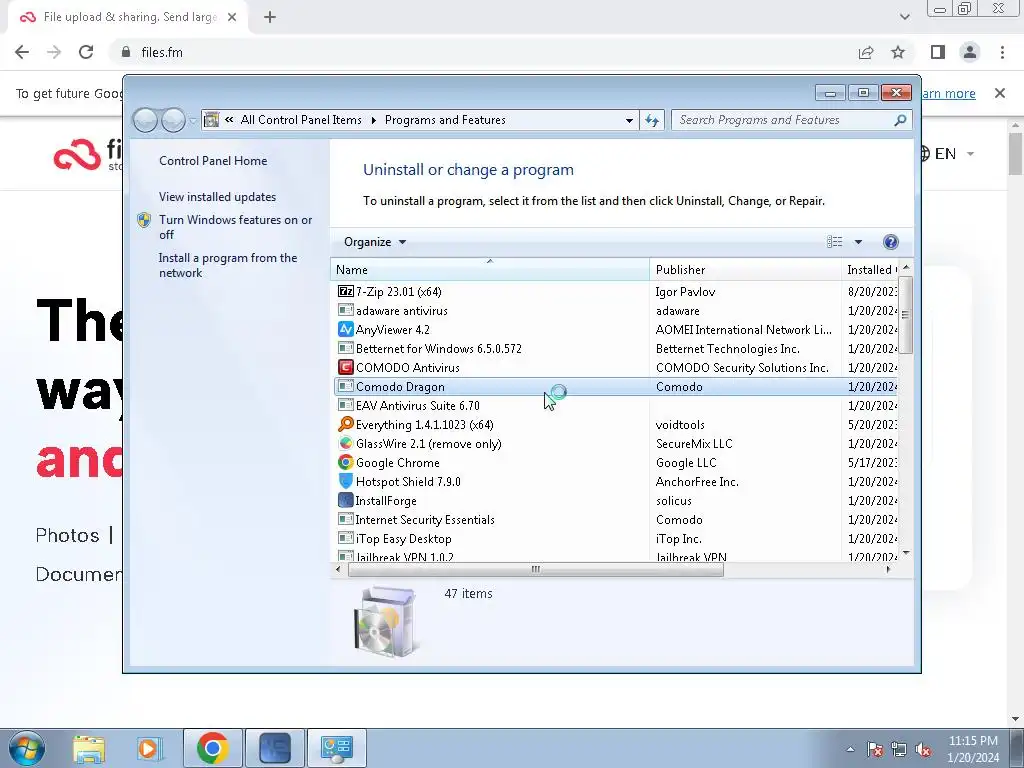The image size is (1024, 768).
Task: Open the EN language dropdown on files.fm
Action: [x=946, y=153]
